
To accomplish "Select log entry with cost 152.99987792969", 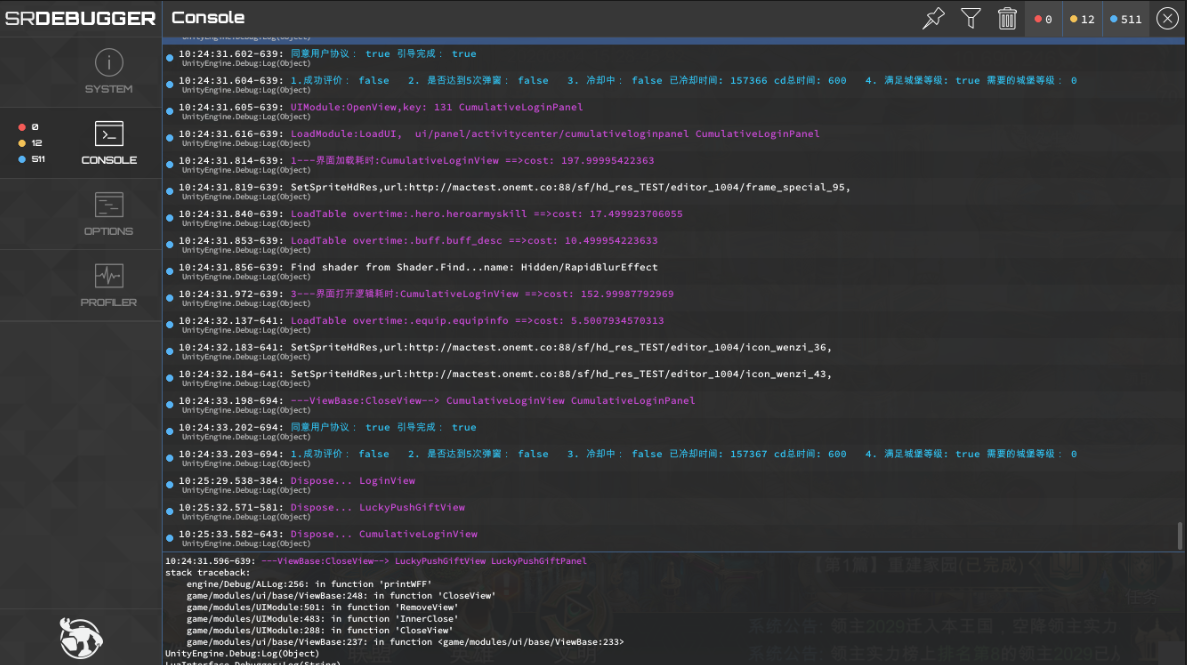I will click(x=673, y=298).
